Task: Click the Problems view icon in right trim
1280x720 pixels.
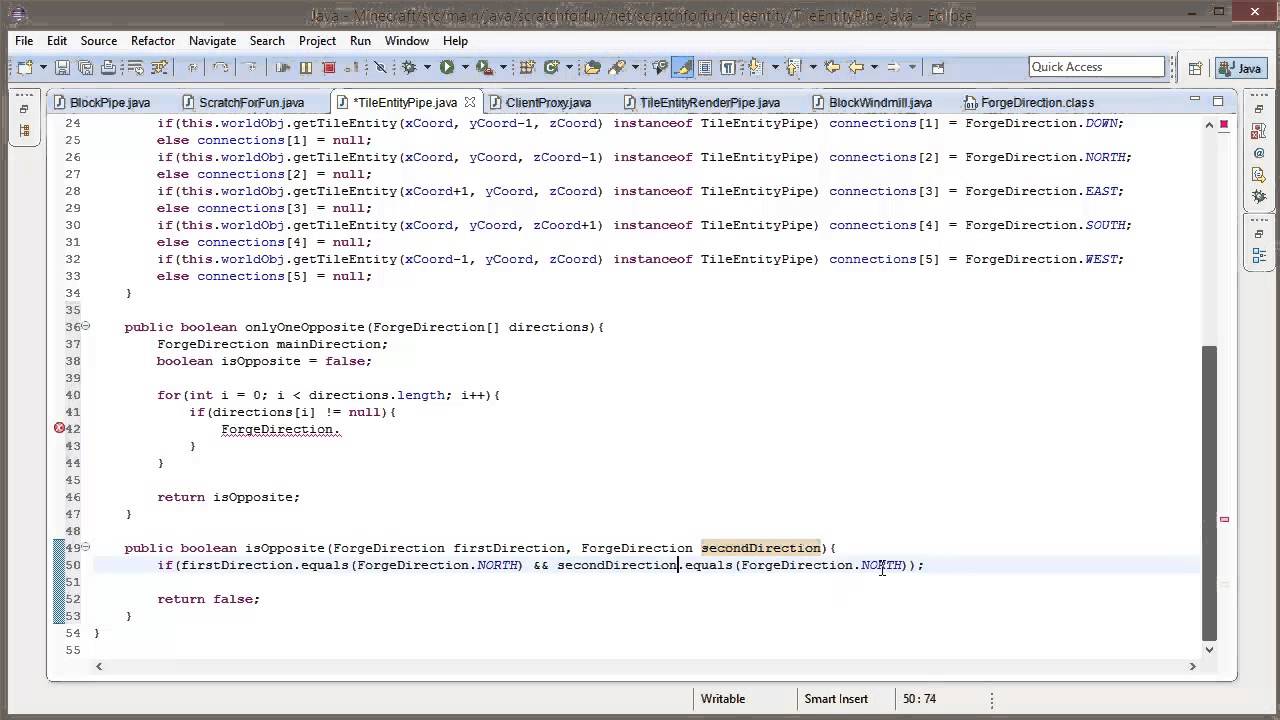Action: (x=1259, y=132)
